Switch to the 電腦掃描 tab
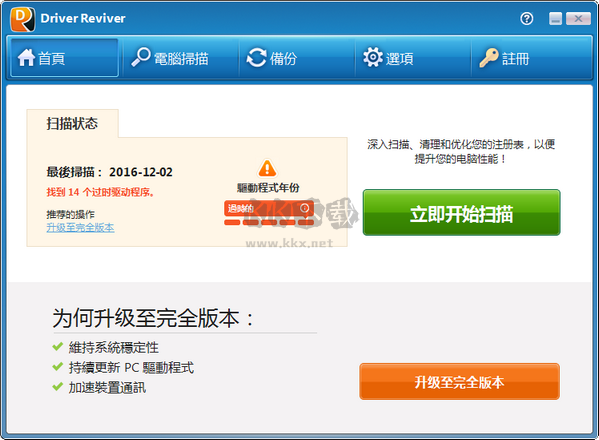Viewport: 599px width, 440px height. point(181,58)
